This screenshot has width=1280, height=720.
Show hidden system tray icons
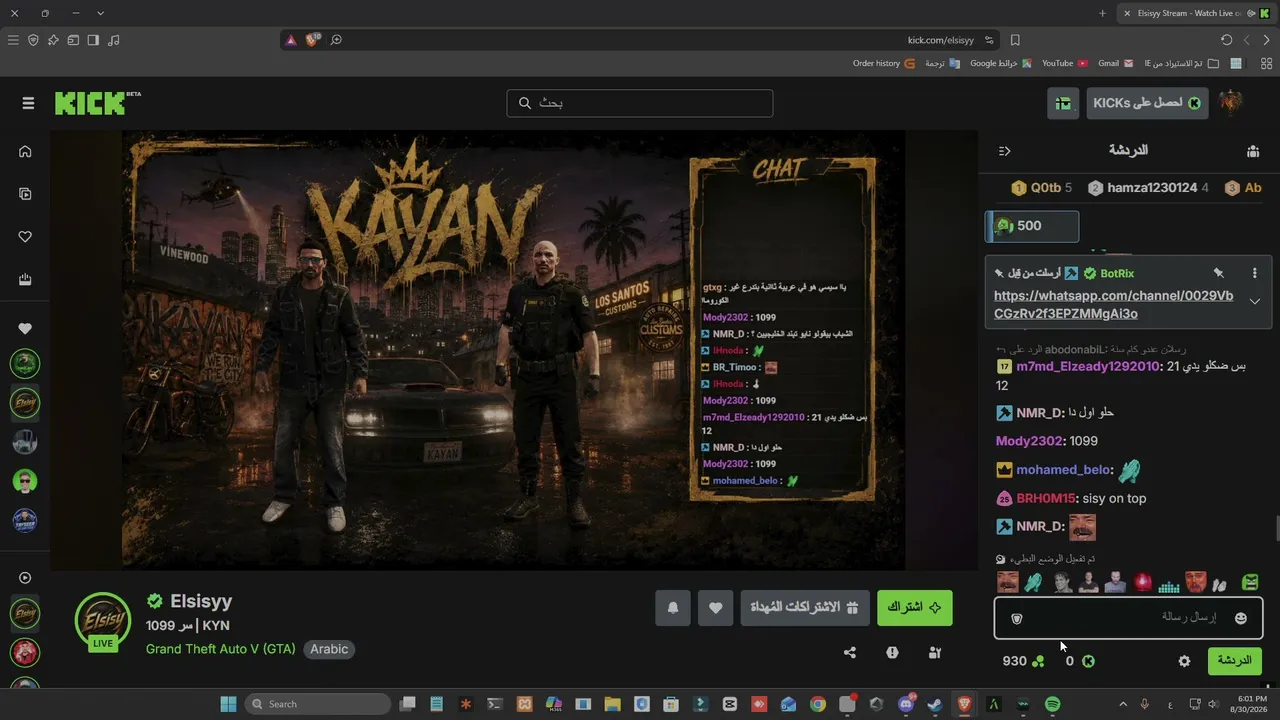pyautogui.click(x=1123, y=704)
